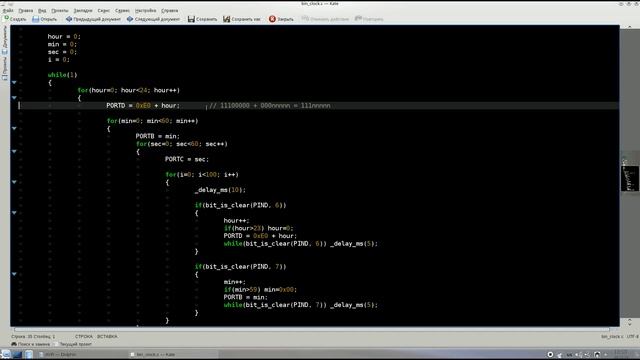Click the 'if(min>59) min=0x00;' line

pyautogui.click(x=260, y=290)
